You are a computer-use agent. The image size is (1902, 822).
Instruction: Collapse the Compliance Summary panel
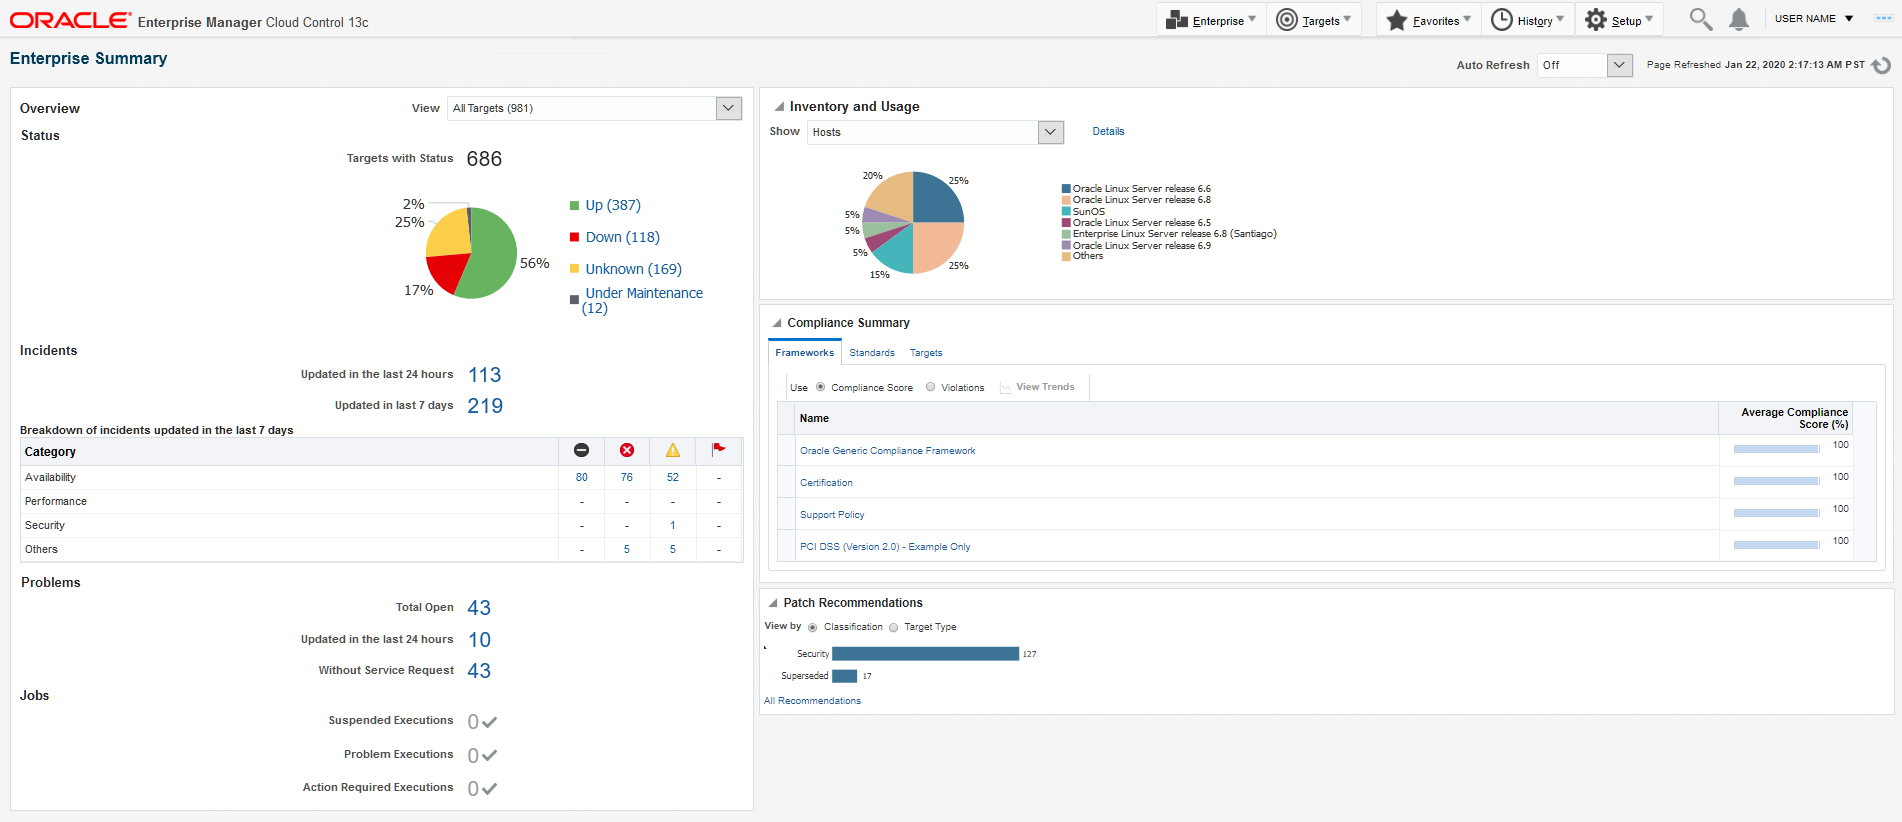(x=776, y=323)
